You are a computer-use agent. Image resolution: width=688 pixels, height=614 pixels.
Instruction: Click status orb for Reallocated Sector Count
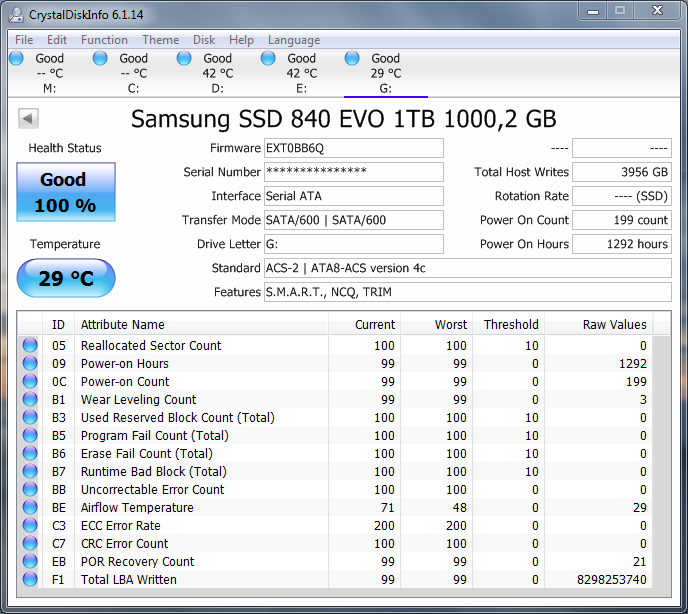pos(30,345)
